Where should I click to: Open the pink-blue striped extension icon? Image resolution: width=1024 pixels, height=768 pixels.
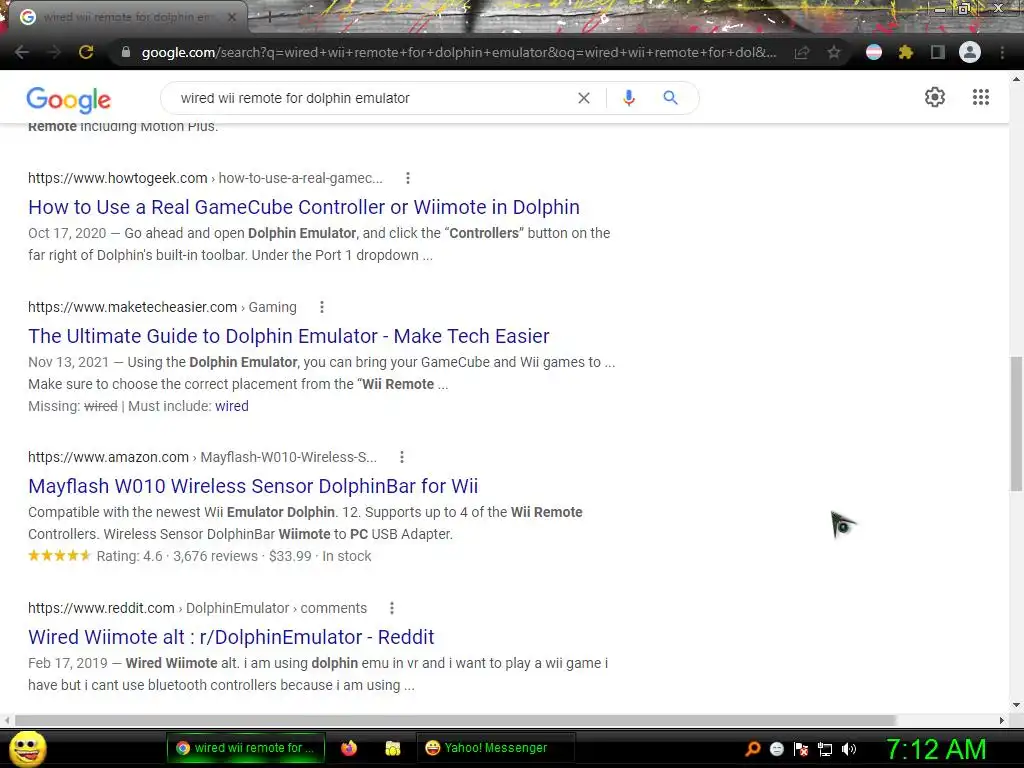[x=874, y=52]
